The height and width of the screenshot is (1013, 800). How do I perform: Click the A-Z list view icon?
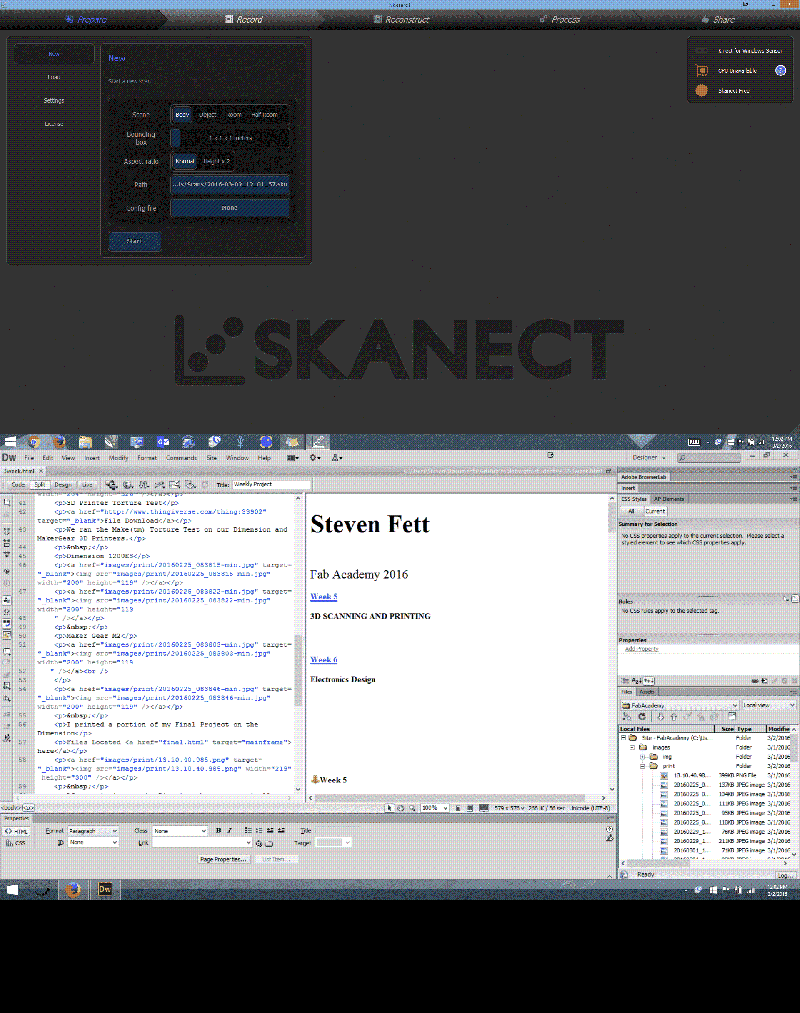tap(637, 680)
